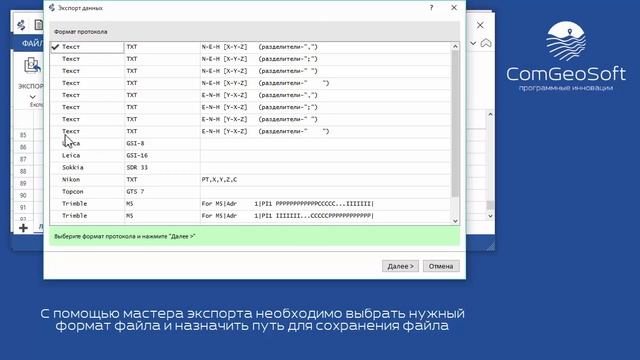Select Текст TXT N-E-H space delimiter row
The height and width of the screenshot is (360, 640).
pyautogui.click(x=250, y=71)
